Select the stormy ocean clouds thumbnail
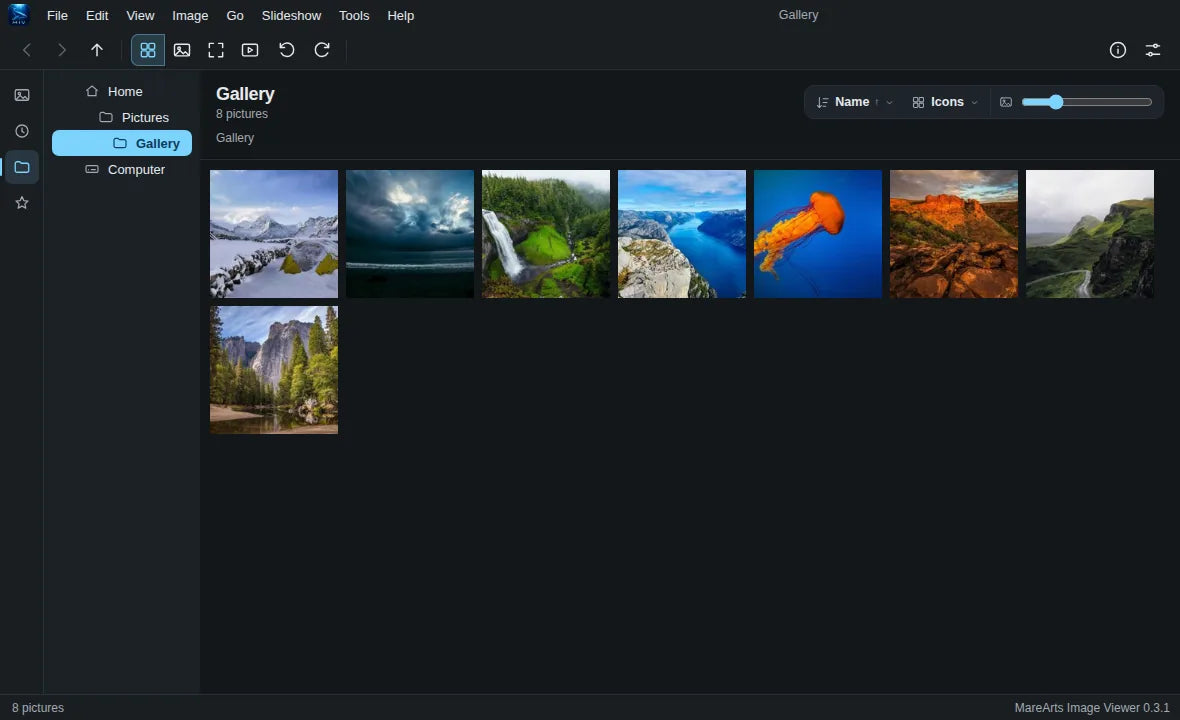This screenshot has width=1180, height=720. pos(410,234)
